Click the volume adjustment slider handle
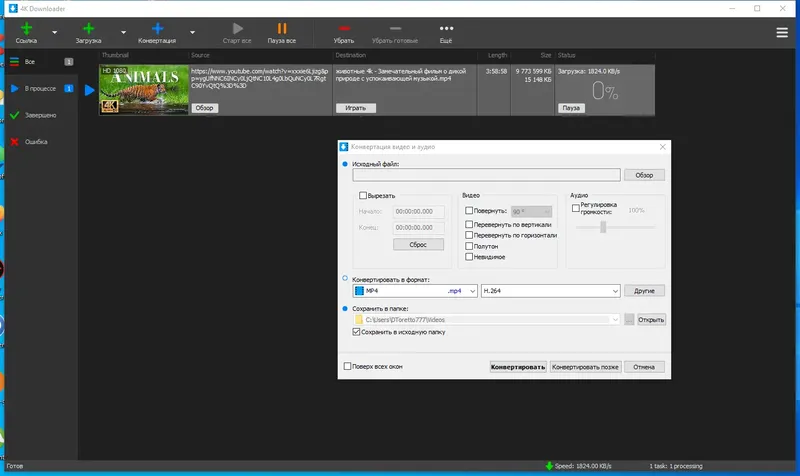The image size is (800, 476). 603,227
